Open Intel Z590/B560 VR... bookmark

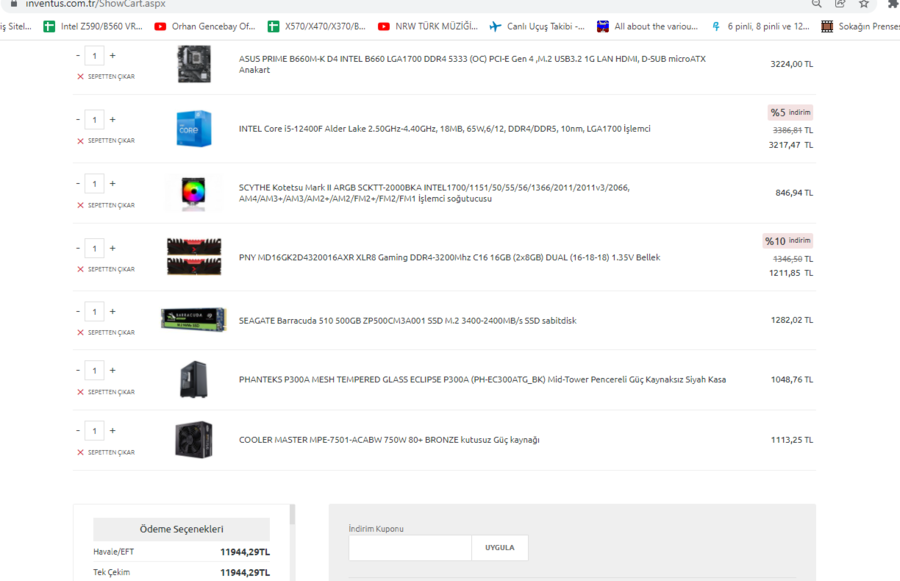coord(93,26)
